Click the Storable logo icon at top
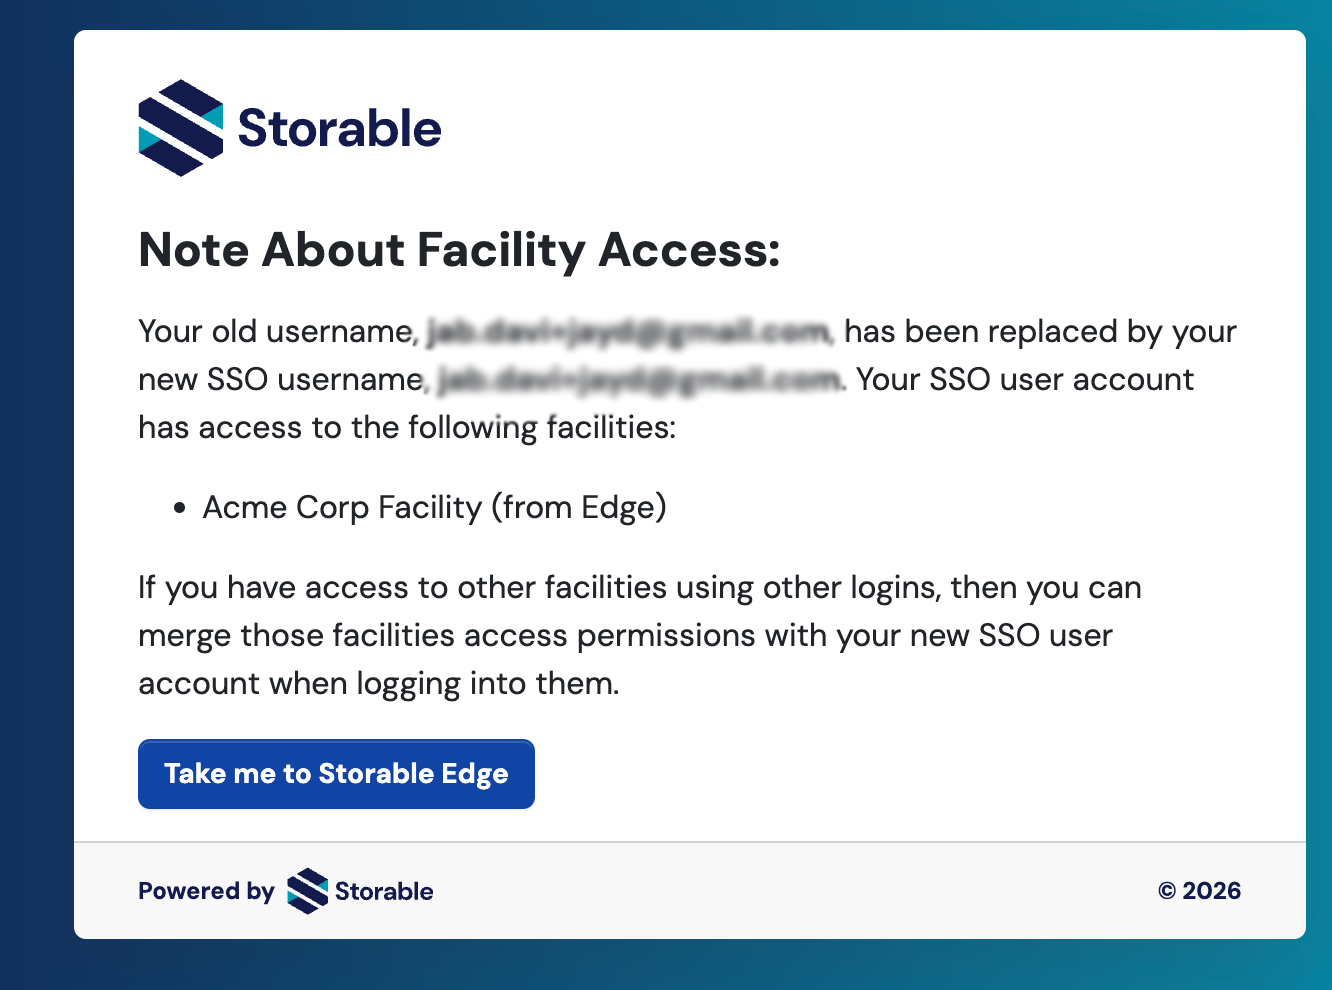The width and height of the screenshot is (1332, 990). coord(180,127)
